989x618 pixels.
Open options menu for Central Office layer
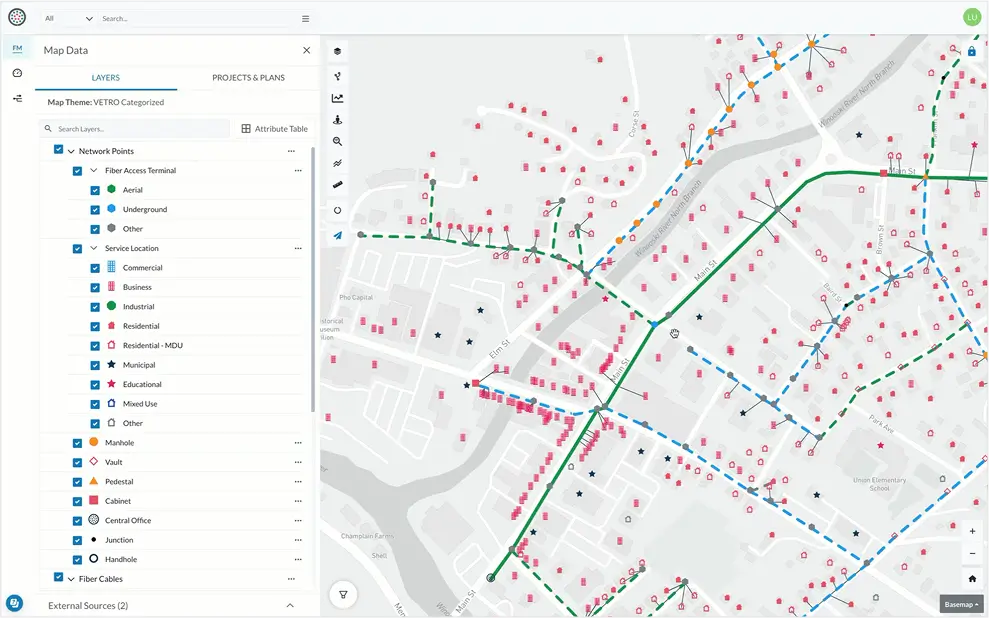[298, 521]
